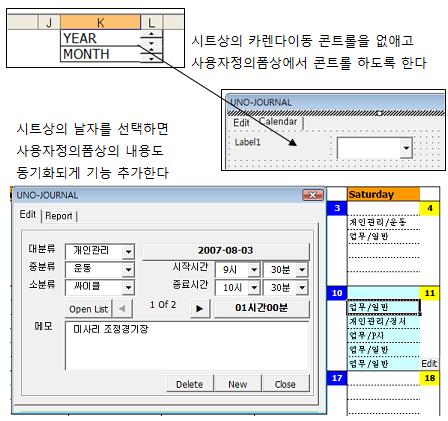Open the 종료시간 minute dropdown
Viewport: 448px width, 421px height.
point(302,287)
